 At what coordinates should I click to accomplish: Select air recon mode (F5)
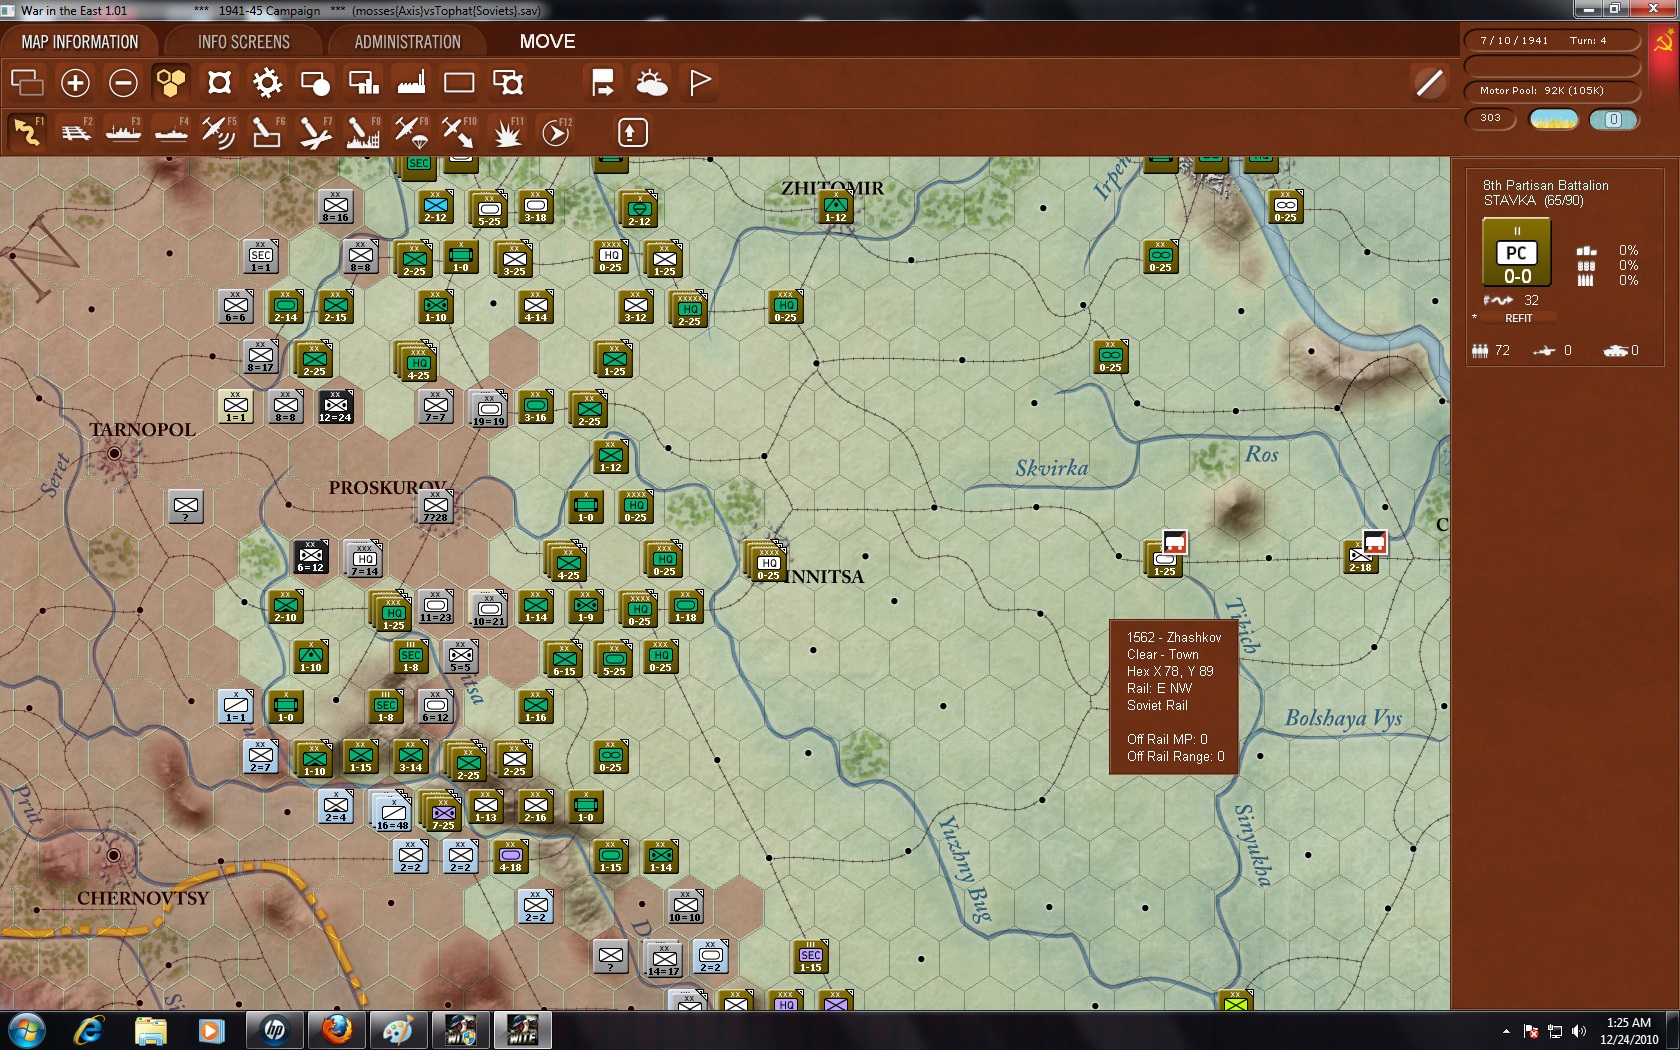click(219, 132)
